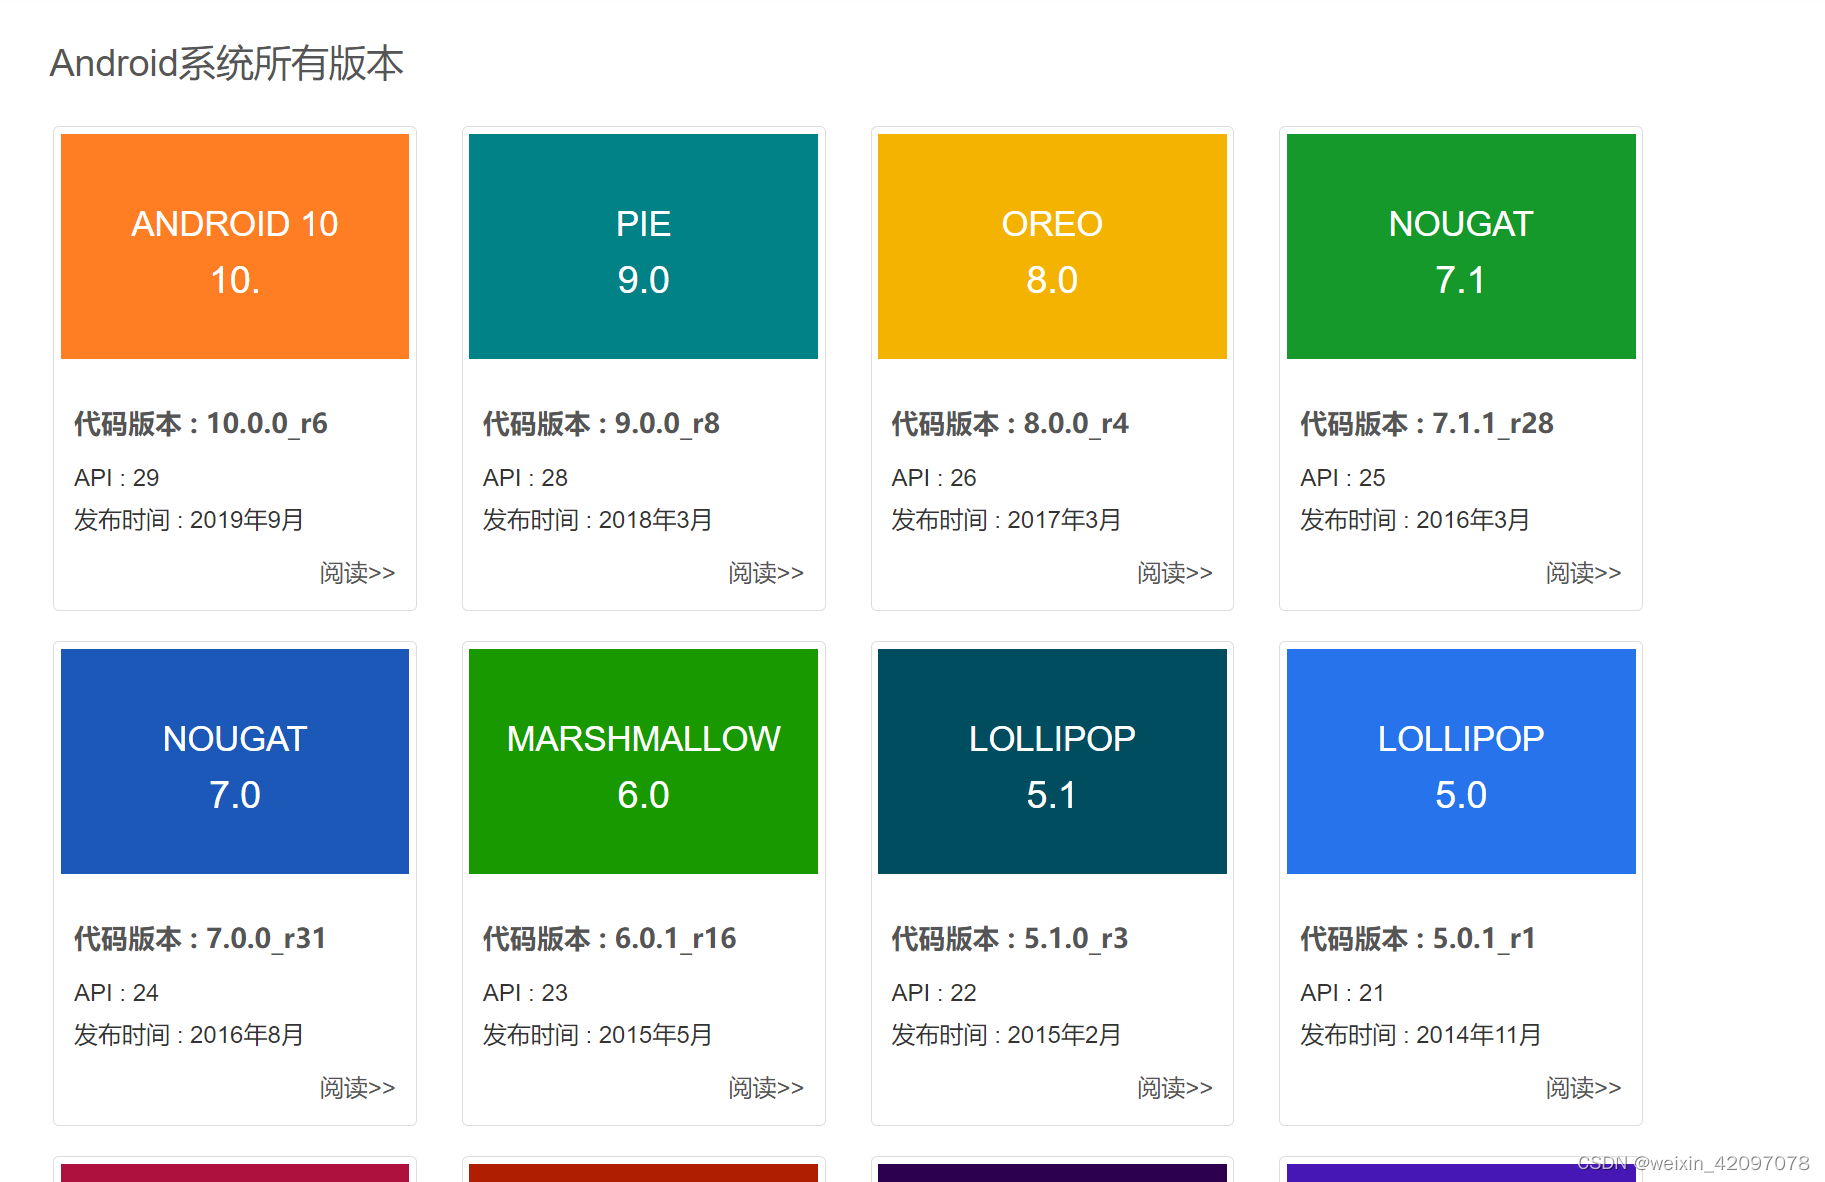Click release date 发布时间 : 2017年3月
1825x1182 pixels.
1007,520
